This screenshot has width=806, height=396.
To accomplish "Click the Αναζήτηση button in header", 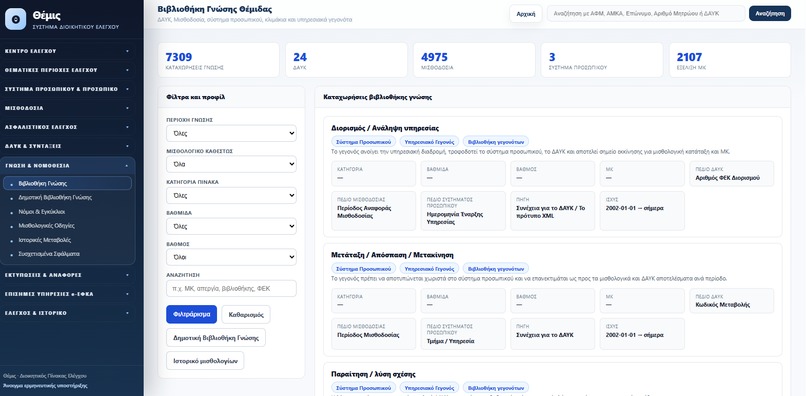I will click(770, 13).
